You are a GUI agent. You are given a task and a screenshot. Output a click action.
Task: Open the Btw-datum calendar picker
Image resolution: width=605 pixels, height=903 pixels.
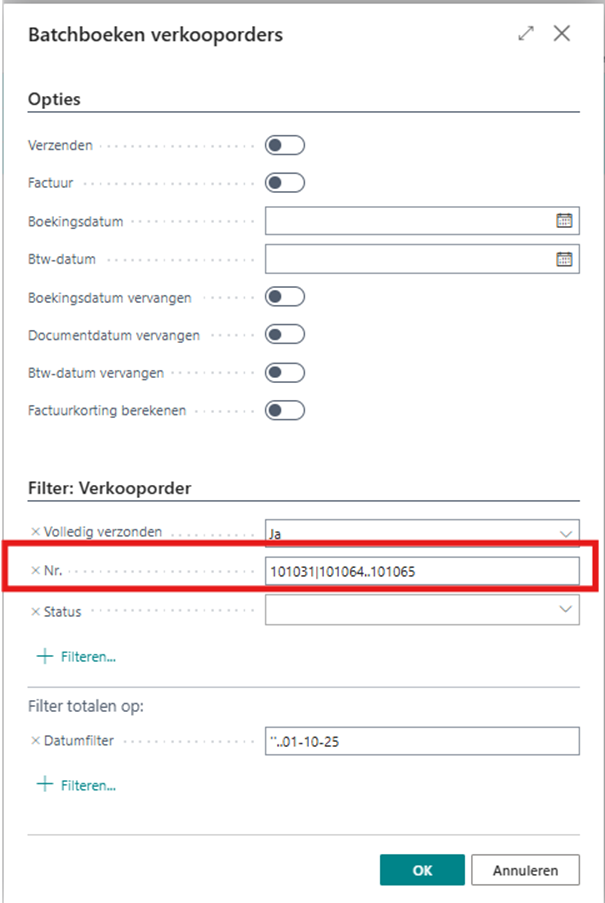[564, 260]
